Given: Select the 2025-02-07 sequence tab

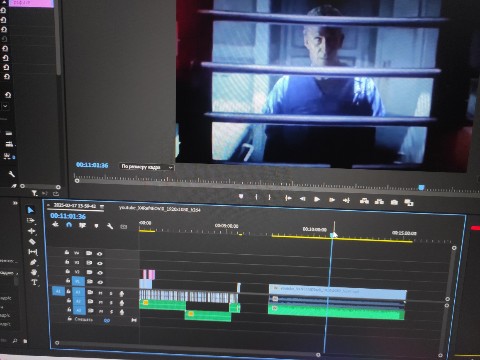Looking at the screenshot, I should [75, 206].
